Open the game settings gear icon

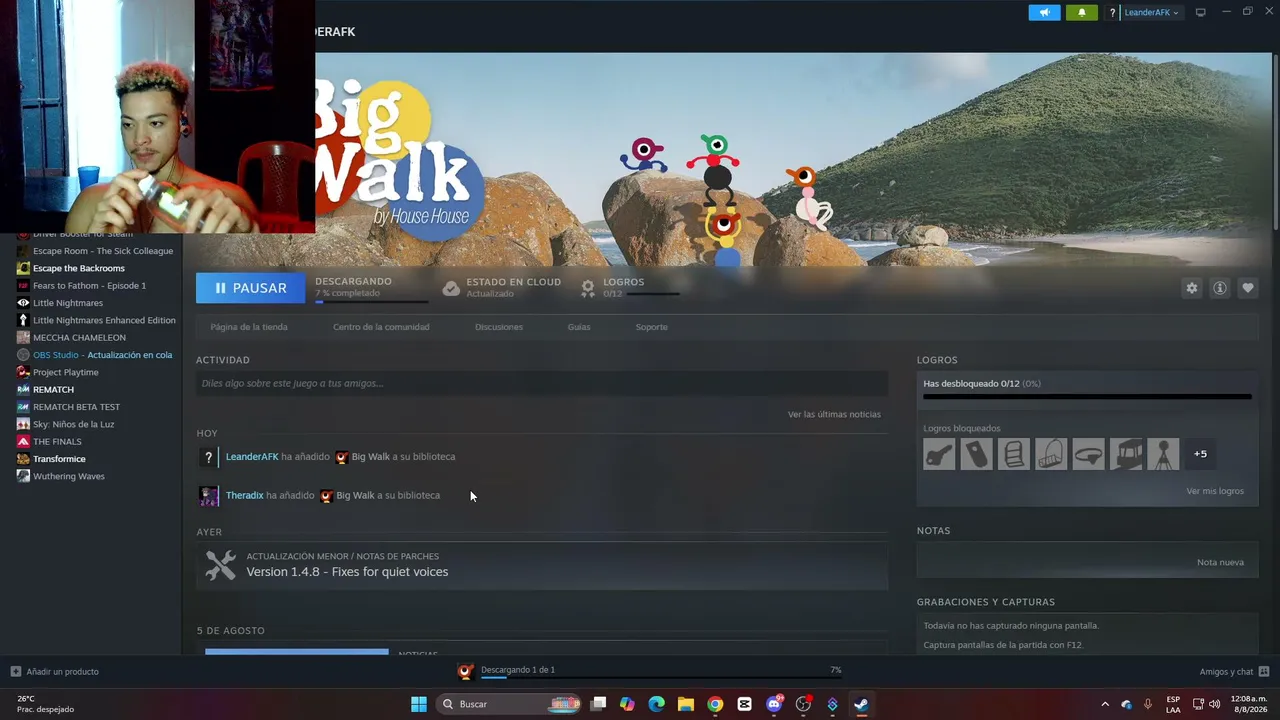pyautogui.click(x=1191, y=288)
